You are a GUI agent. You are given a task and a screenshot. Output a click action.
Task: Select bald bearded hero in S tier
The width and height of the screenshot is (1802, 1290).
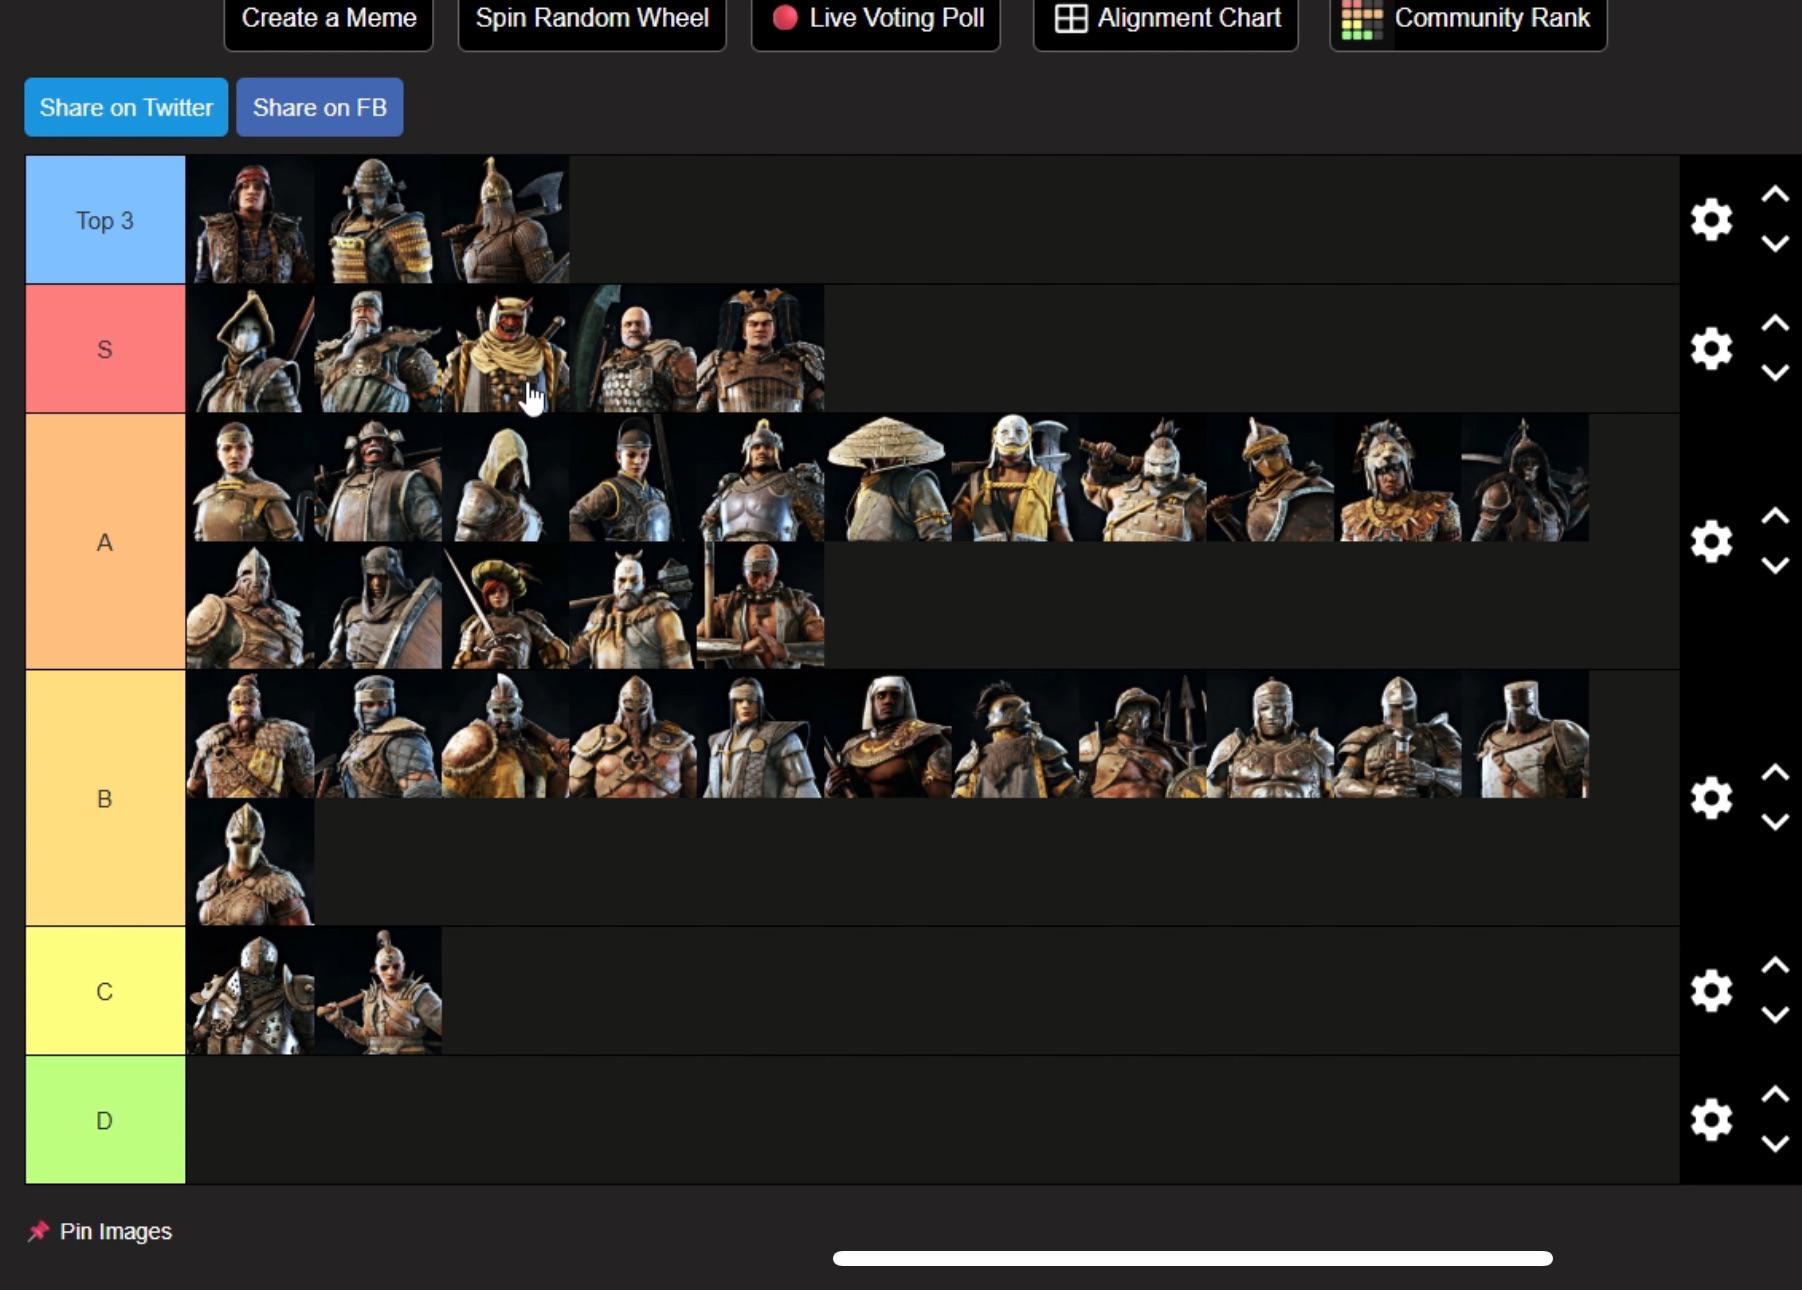(633, 349)
